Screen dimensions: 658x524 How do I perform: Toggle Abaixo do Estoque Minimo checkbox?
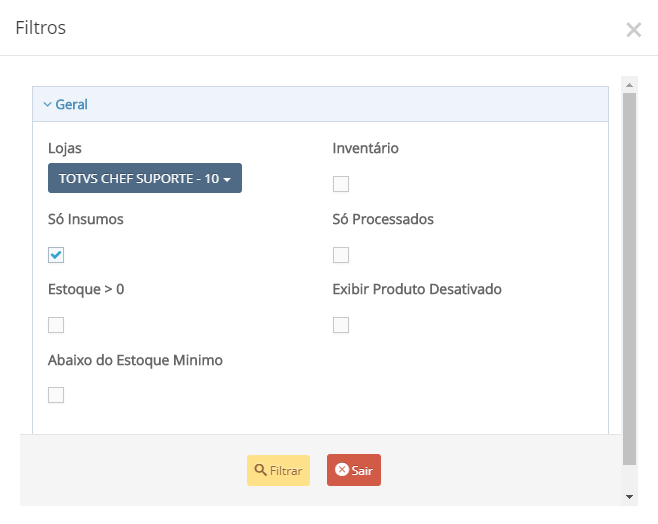coord(56,395)
